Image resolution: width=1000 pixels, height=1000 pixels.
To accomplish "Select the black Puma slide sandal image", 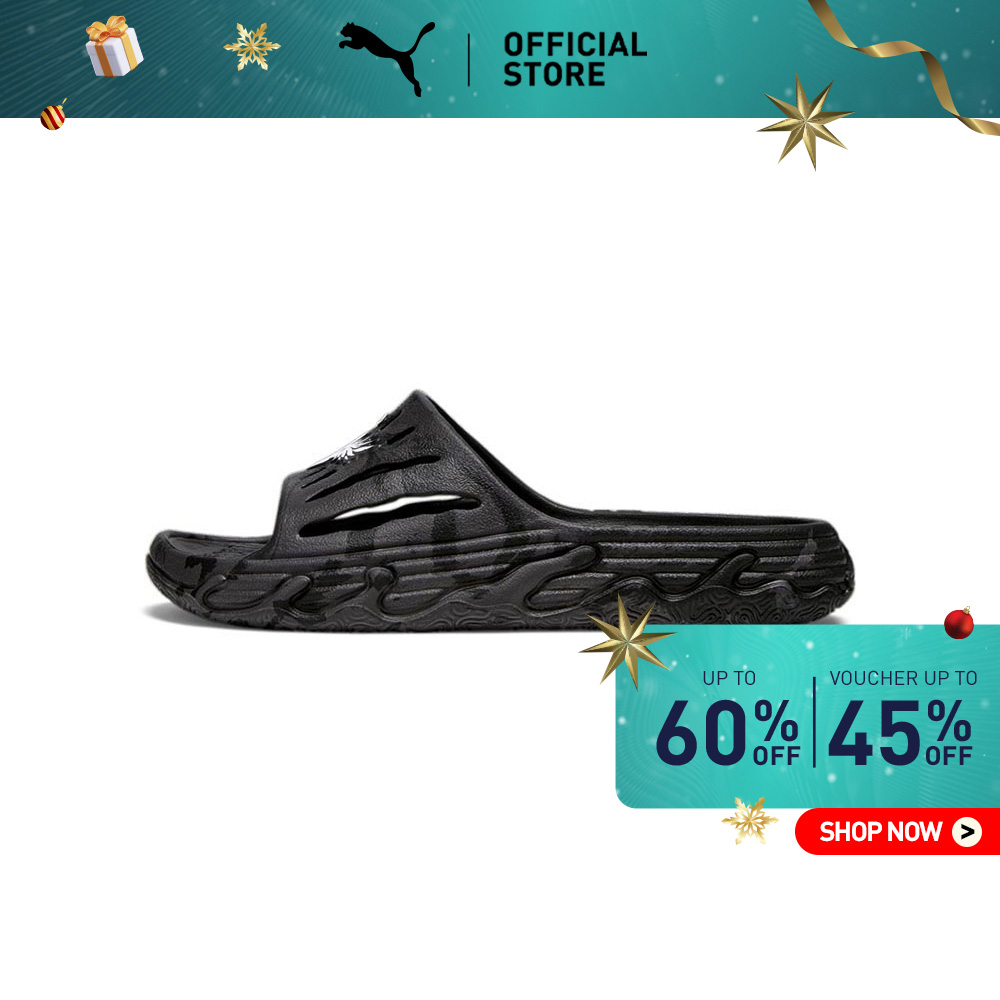I will pyautogui.click(x=501, y=511).
